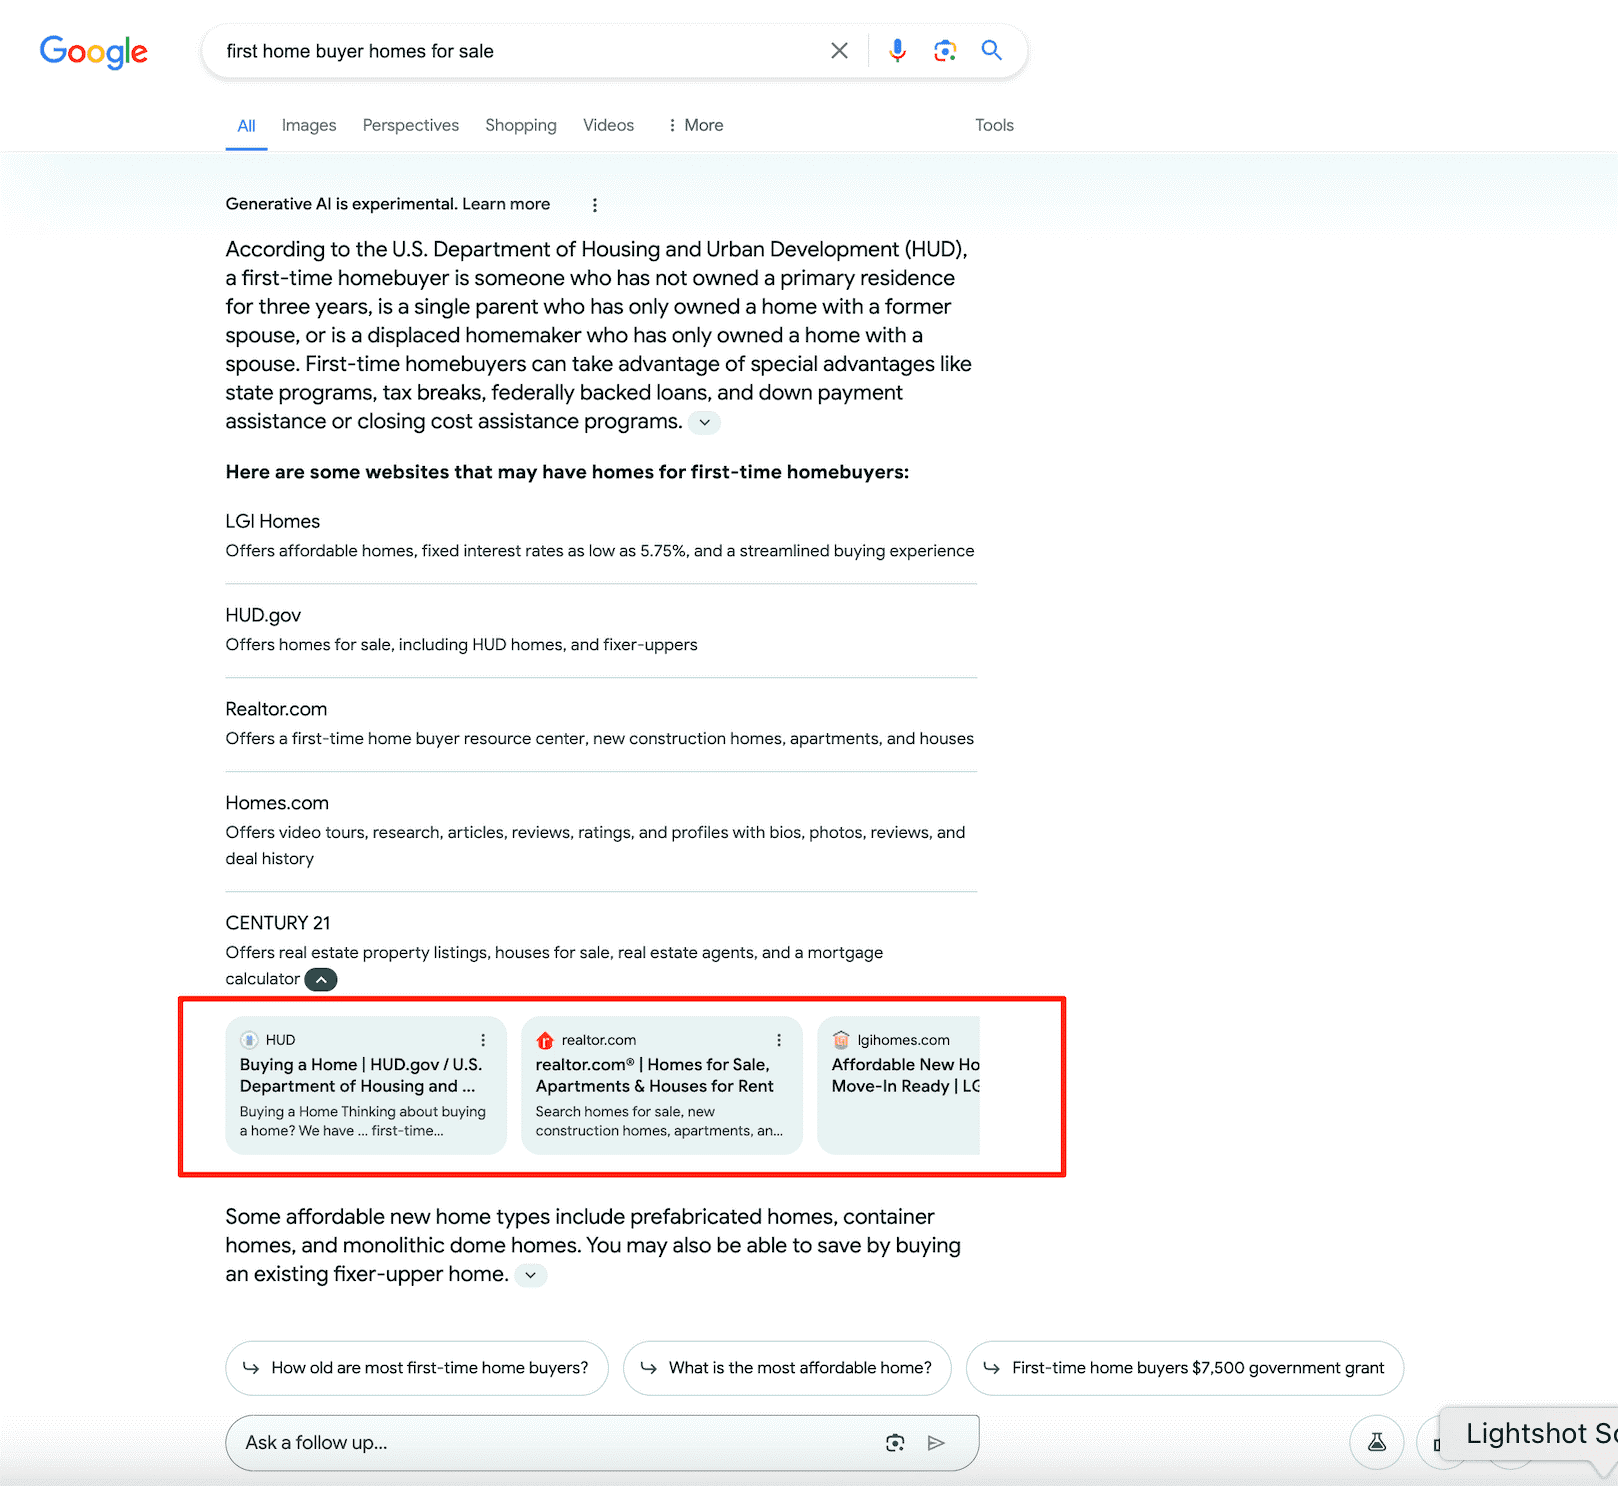The image size is (1618, 1486).
Task: Switch to the Shopping tab
Action: tap(521, 125)
